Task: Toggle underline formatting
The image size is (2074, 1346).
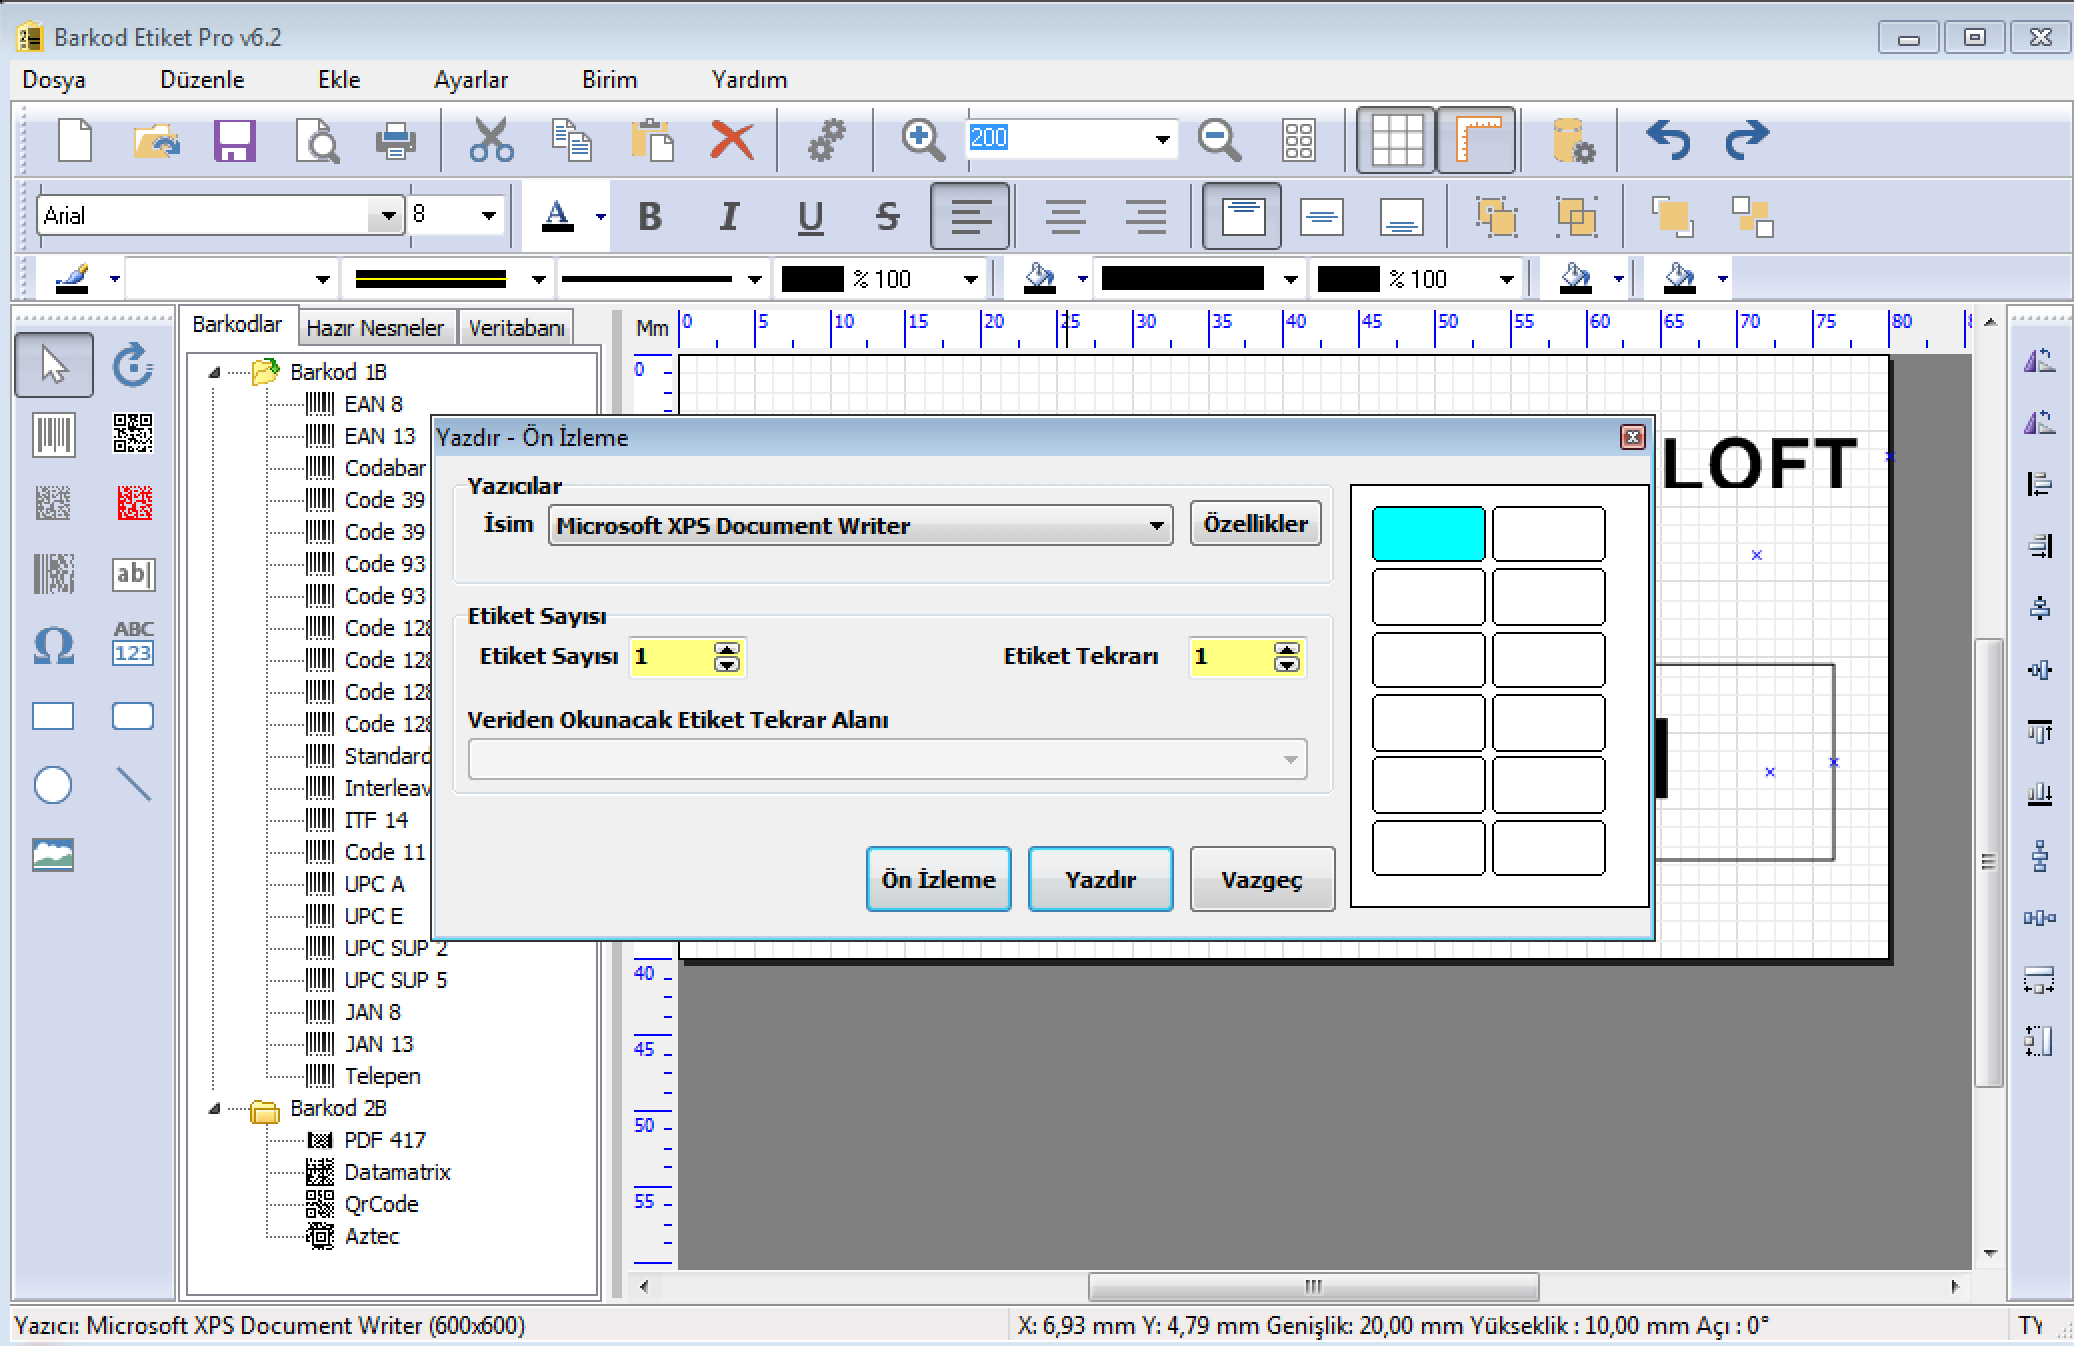Action: tap(810, 217)
